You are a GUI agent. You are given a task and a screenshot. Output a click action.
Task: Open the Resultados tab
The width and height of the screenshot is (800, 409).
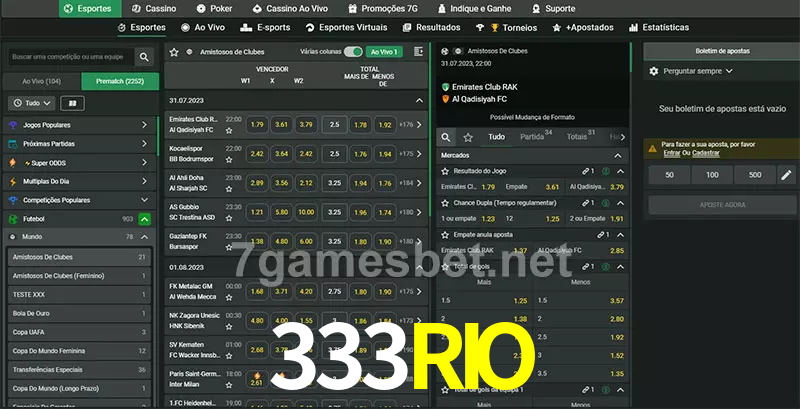431,28
